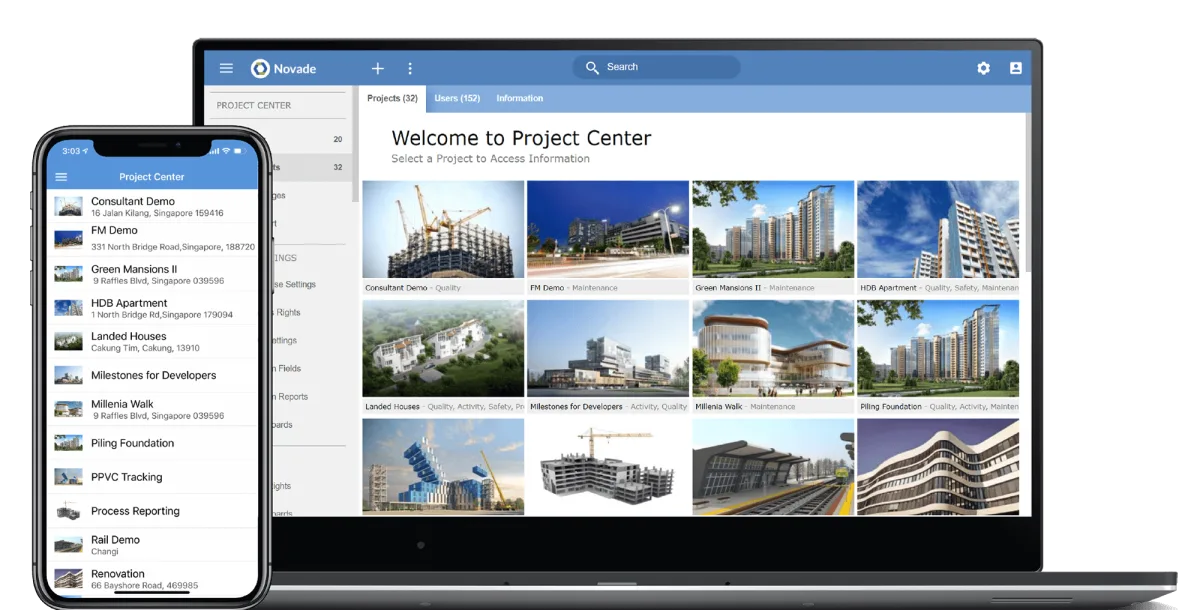Screen dimensions: 1200x610
Task: Open the Millenia Walk project thumbnail
Action: pos(773,348)
